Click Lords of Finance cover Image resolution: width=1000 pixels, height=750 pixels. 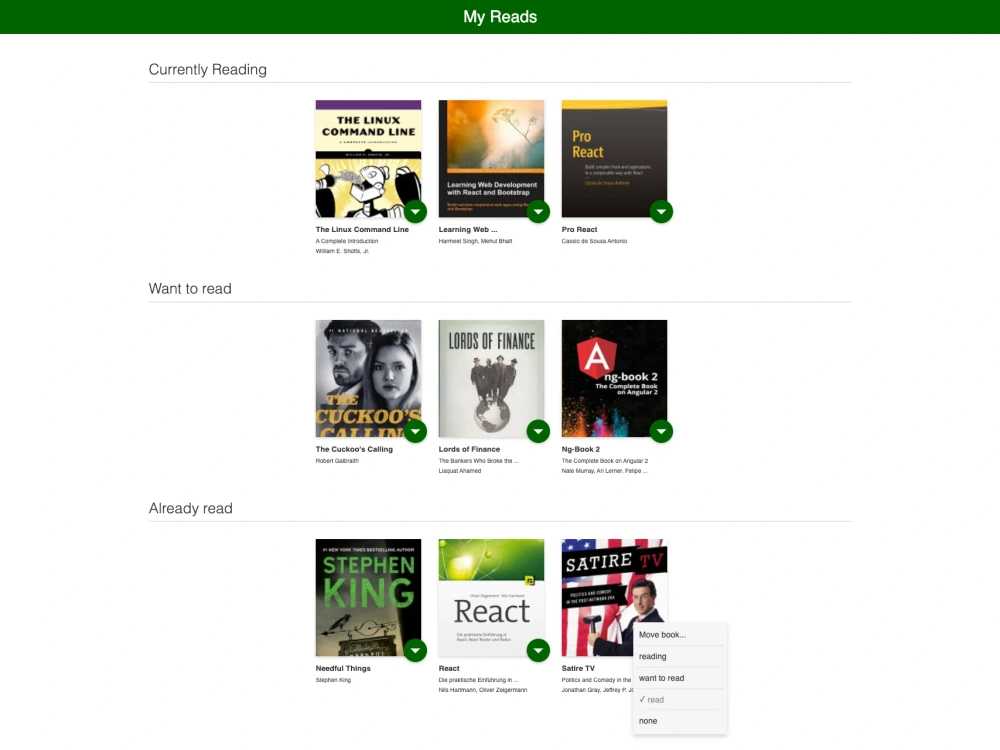[491, 379]
